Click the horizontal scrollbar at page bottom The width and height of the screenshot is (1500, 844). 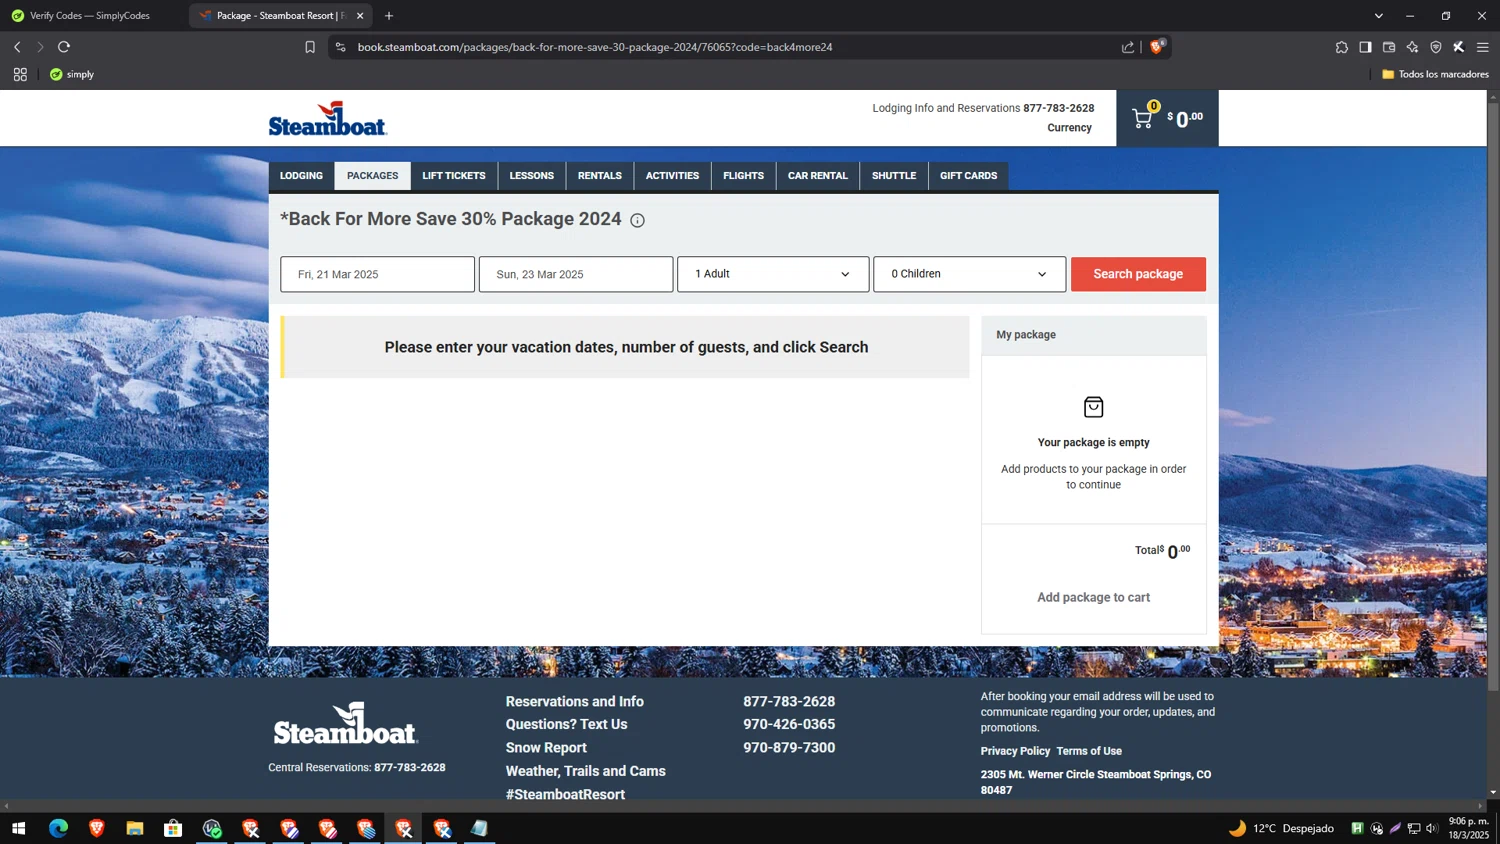tap(743, 806)
